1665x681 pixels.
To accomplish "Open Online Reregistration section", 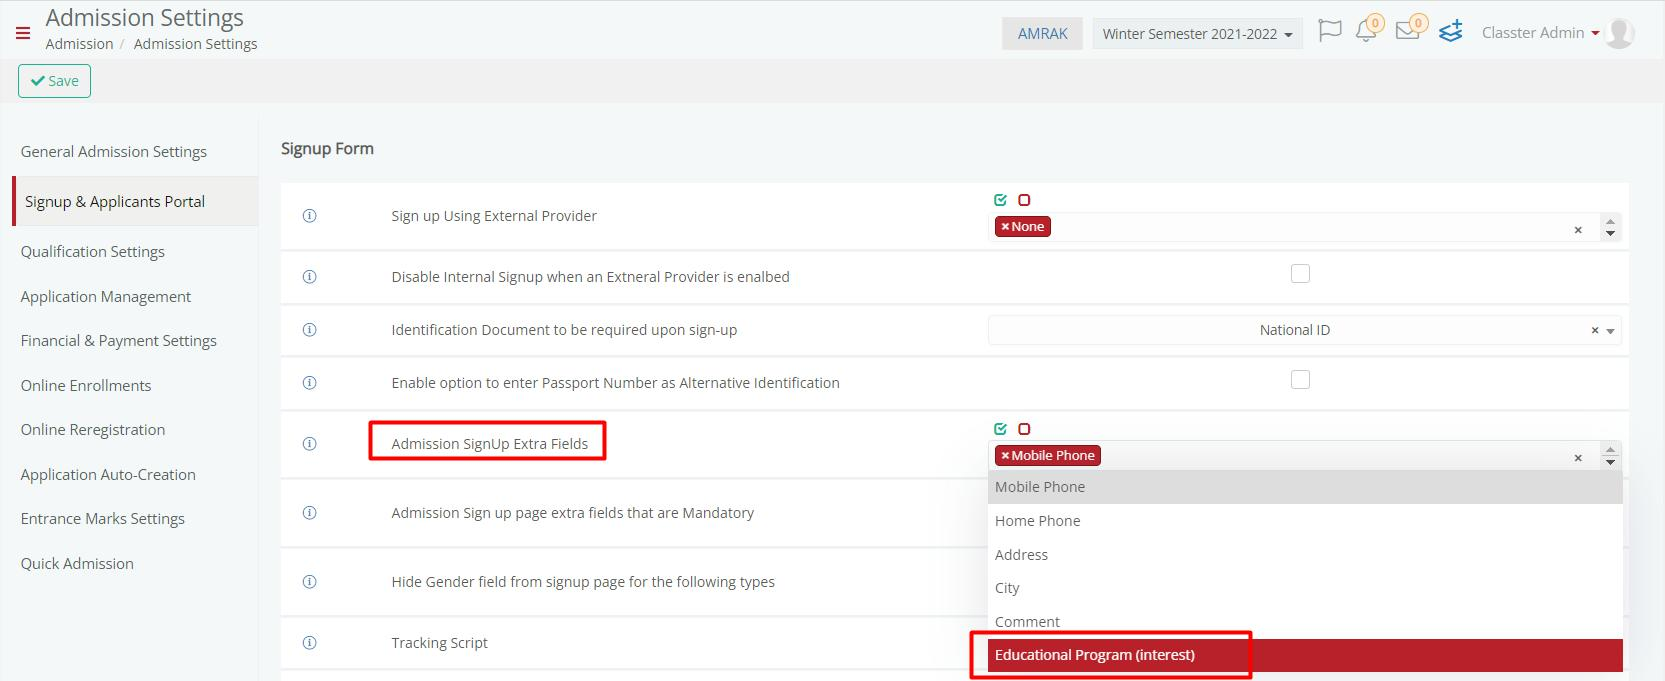I will coord(93,430).
